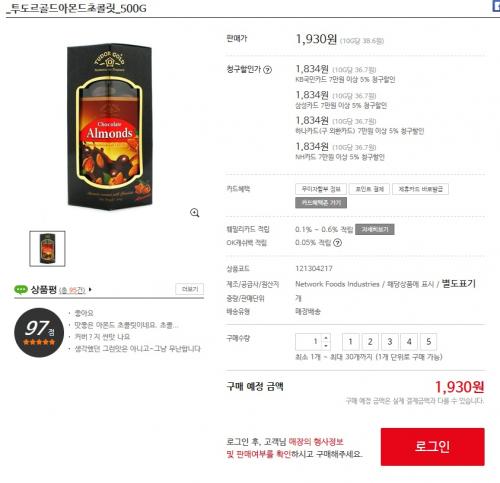Click the red 로그인 button

[x=433, y=447]
